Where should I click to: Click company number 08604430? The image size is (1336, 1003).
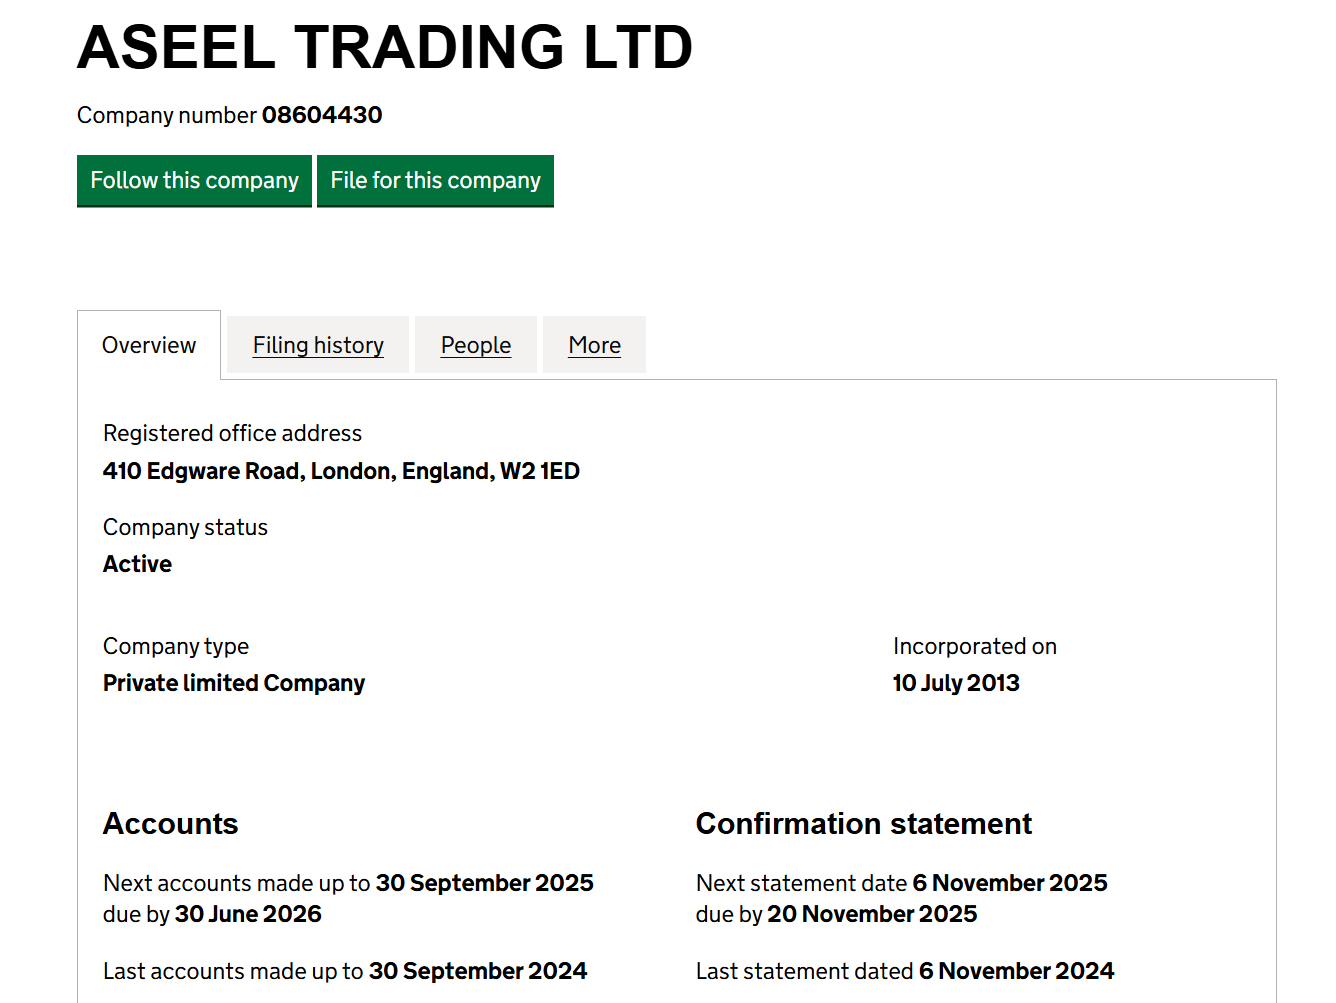[x=321, y=115]
